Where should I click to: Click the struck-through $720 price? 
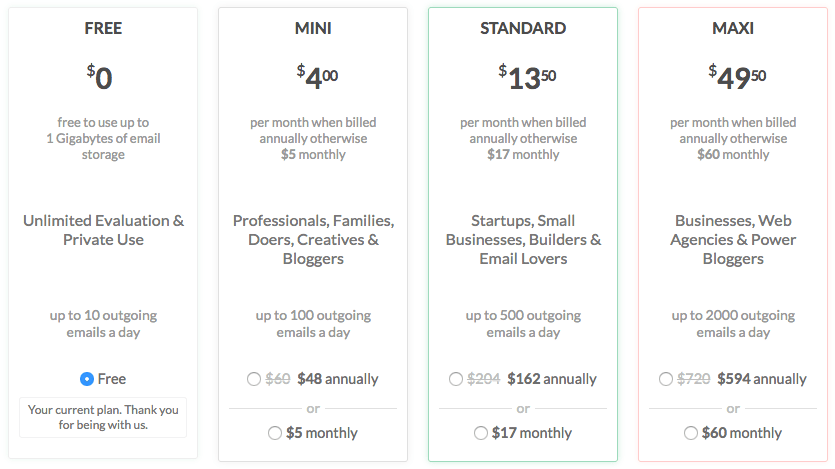click(x=693, y=379)
